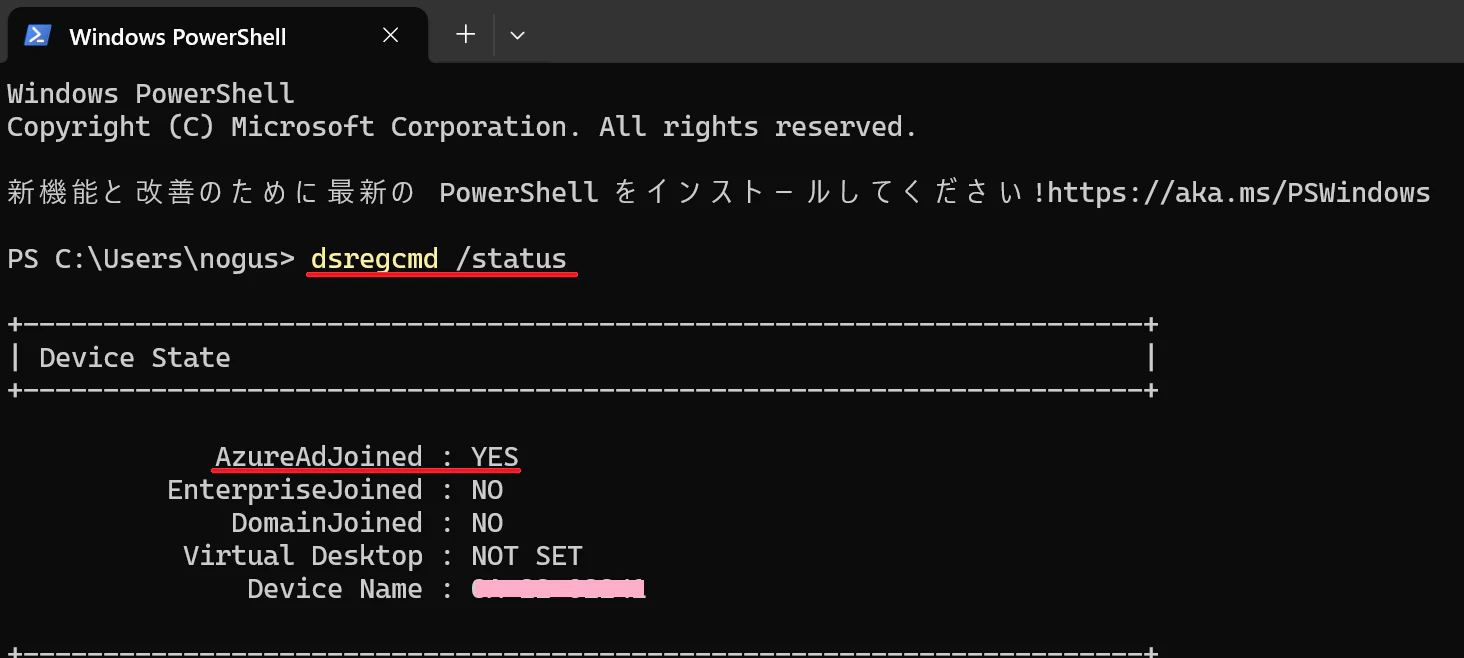Screen dimensions: 1464x658
Task: Click the https://aka.ms/PSWindows link
Action: 1238,192
